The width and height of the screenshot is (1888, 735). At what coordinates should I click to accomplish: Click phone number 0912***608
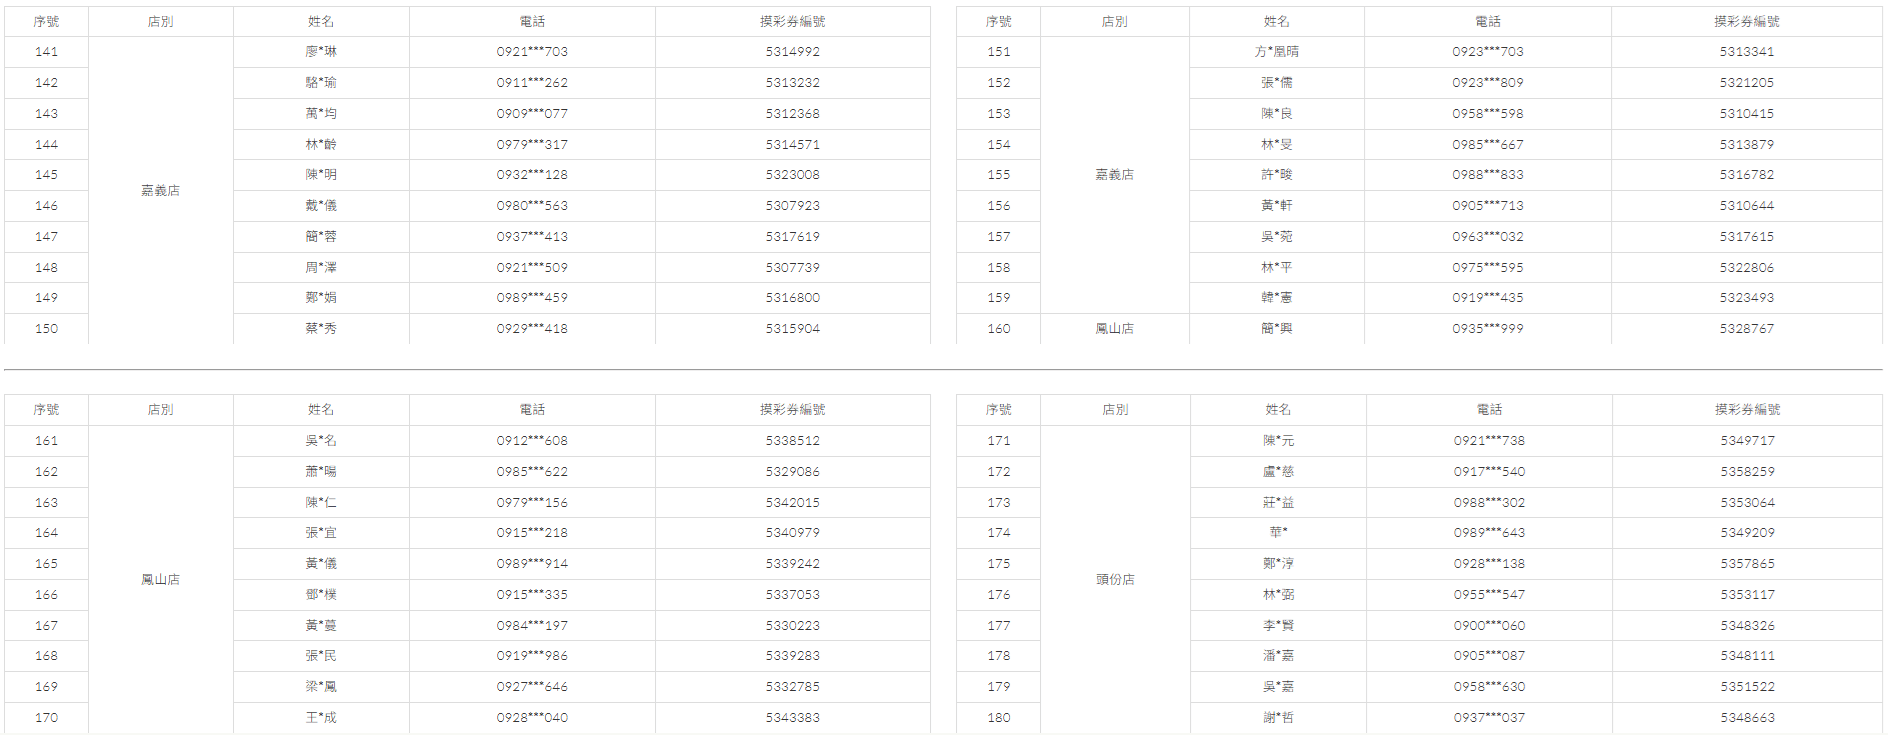532,441
